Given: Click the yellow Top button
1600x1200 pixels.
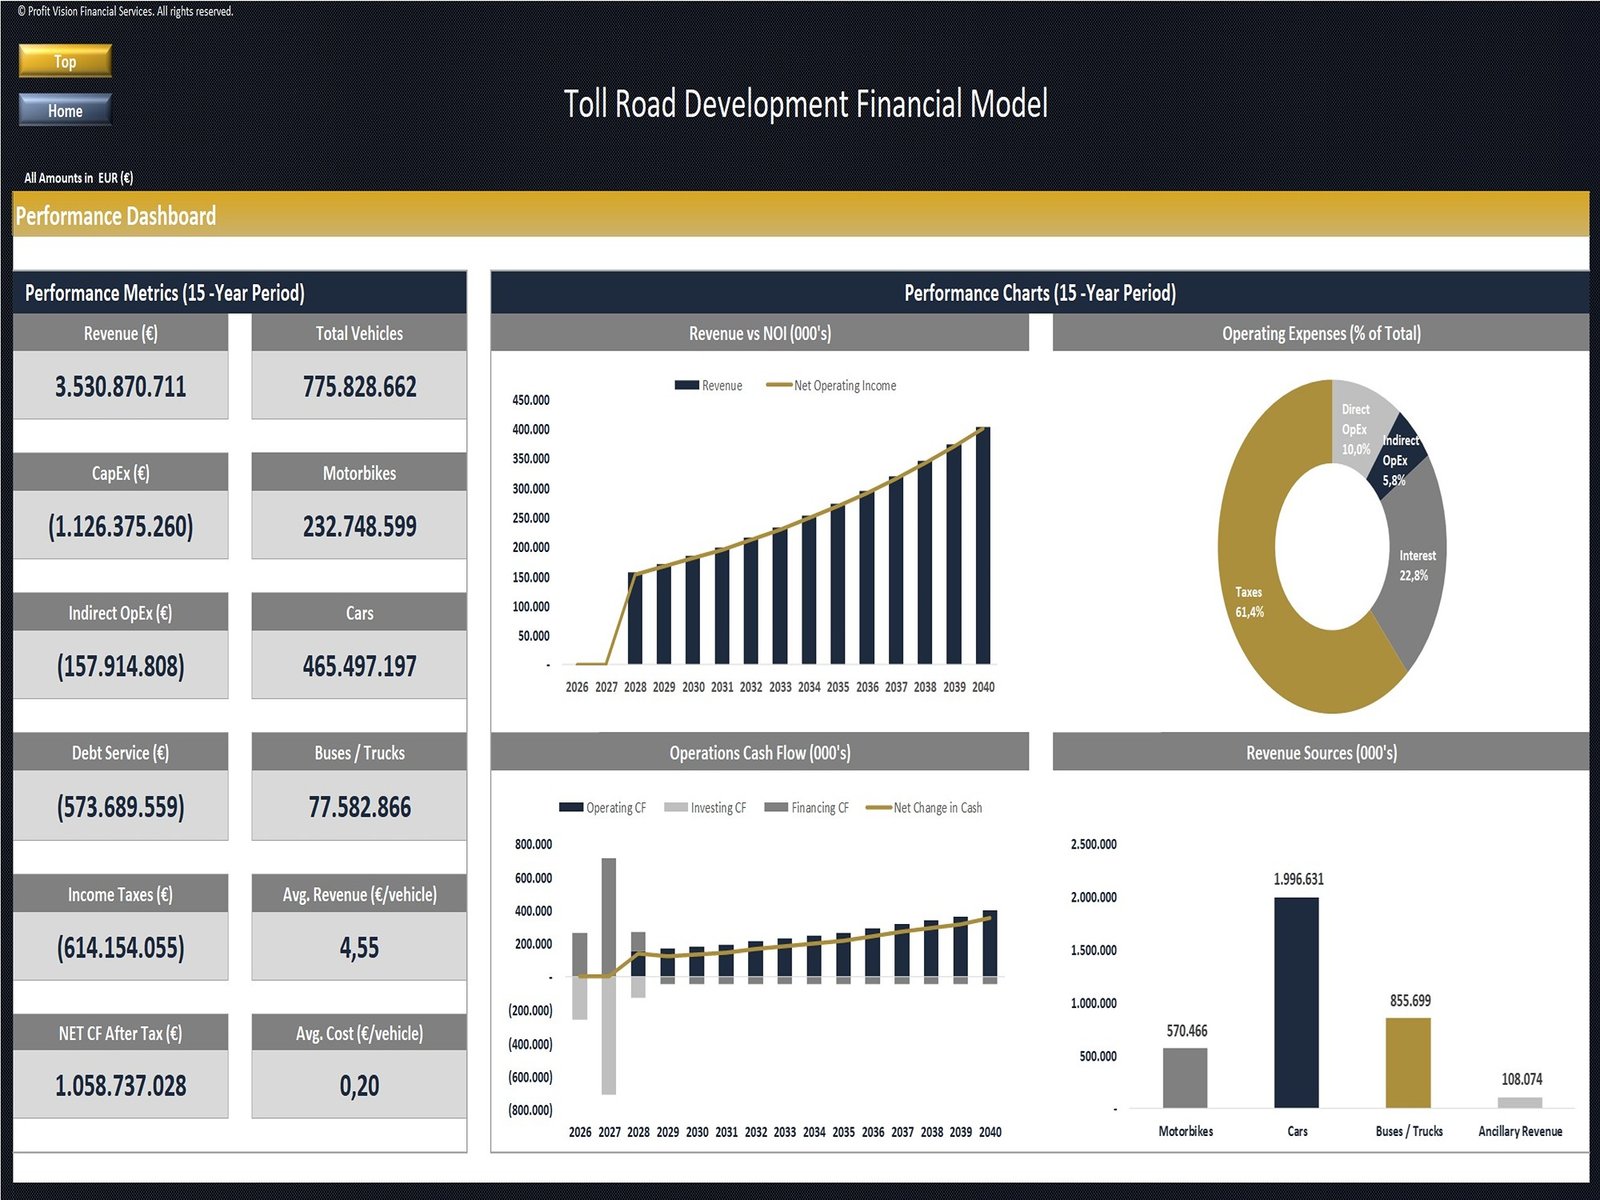Looking at the screenshot, I should pyautogui.click(x=65, y=61).
